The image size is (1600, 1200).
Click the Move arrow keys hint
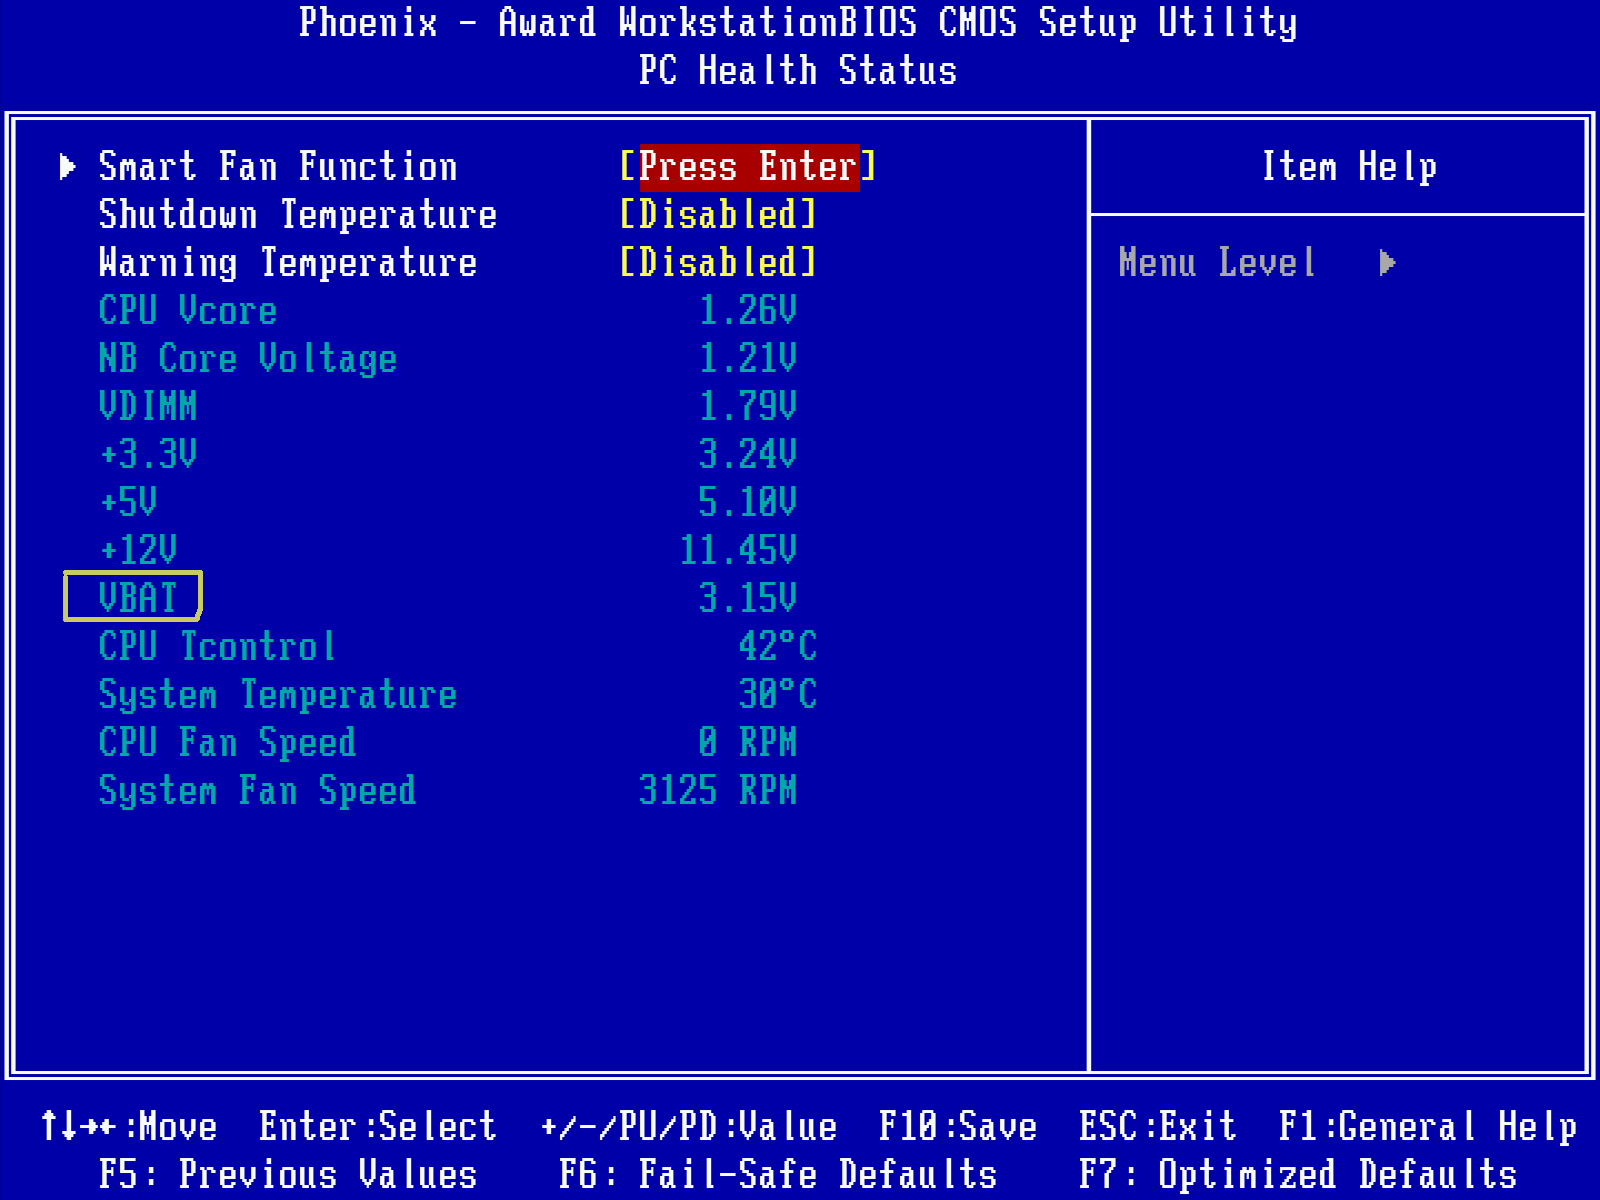(x=128, y=1126)
